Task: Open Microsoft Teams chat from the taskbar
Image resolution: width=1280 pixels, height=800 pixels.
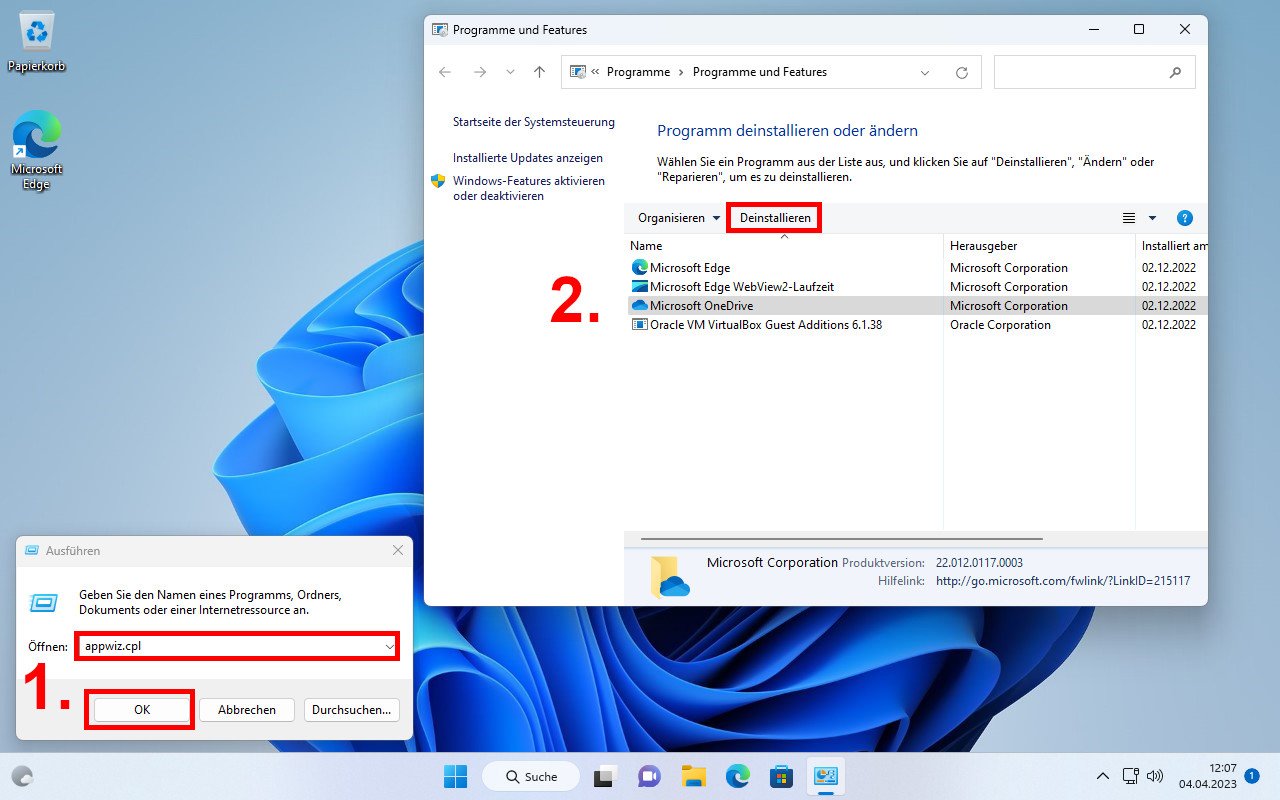Action: click(x=649, y=776)
